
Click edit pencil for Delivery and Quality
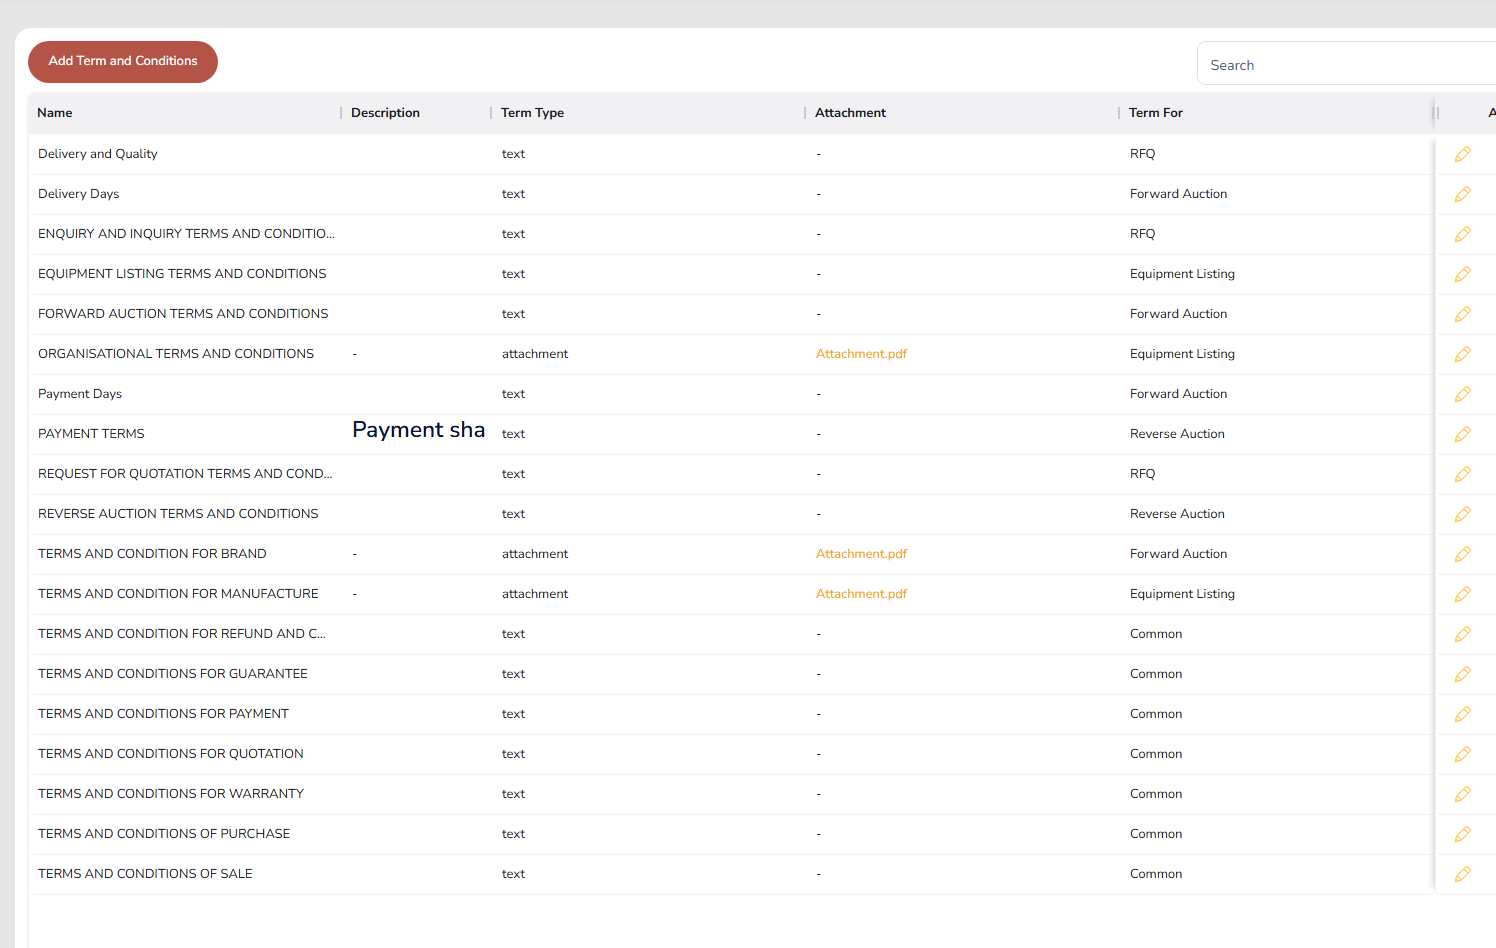tap(1462, 154)
